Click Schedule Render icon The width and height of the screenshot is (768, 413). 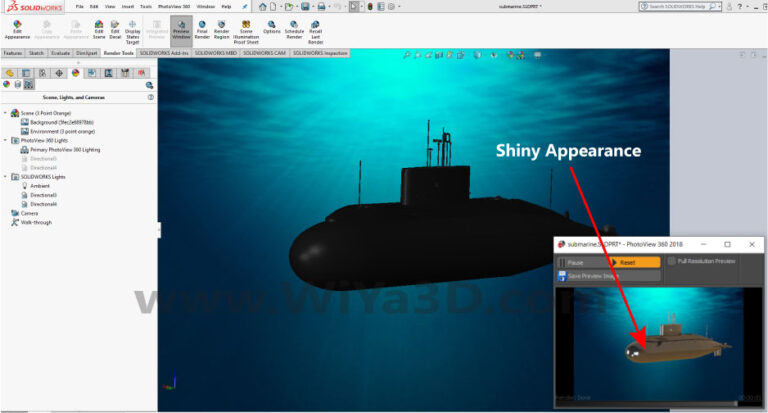pyautogui.click(x=294, y=29)
